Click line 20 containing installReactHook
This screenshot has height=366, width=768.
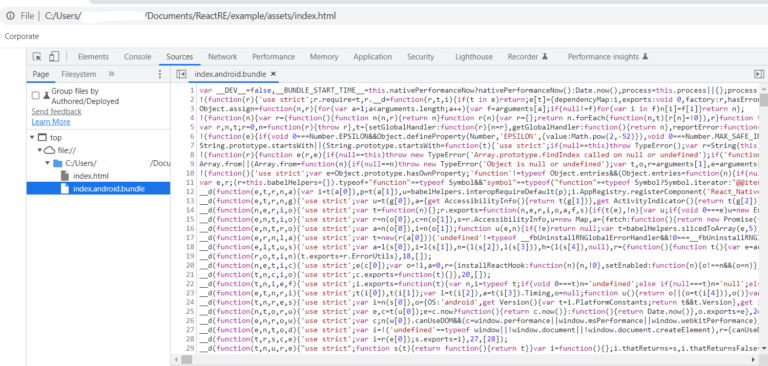pyautogui.click(x=479, y=266)
